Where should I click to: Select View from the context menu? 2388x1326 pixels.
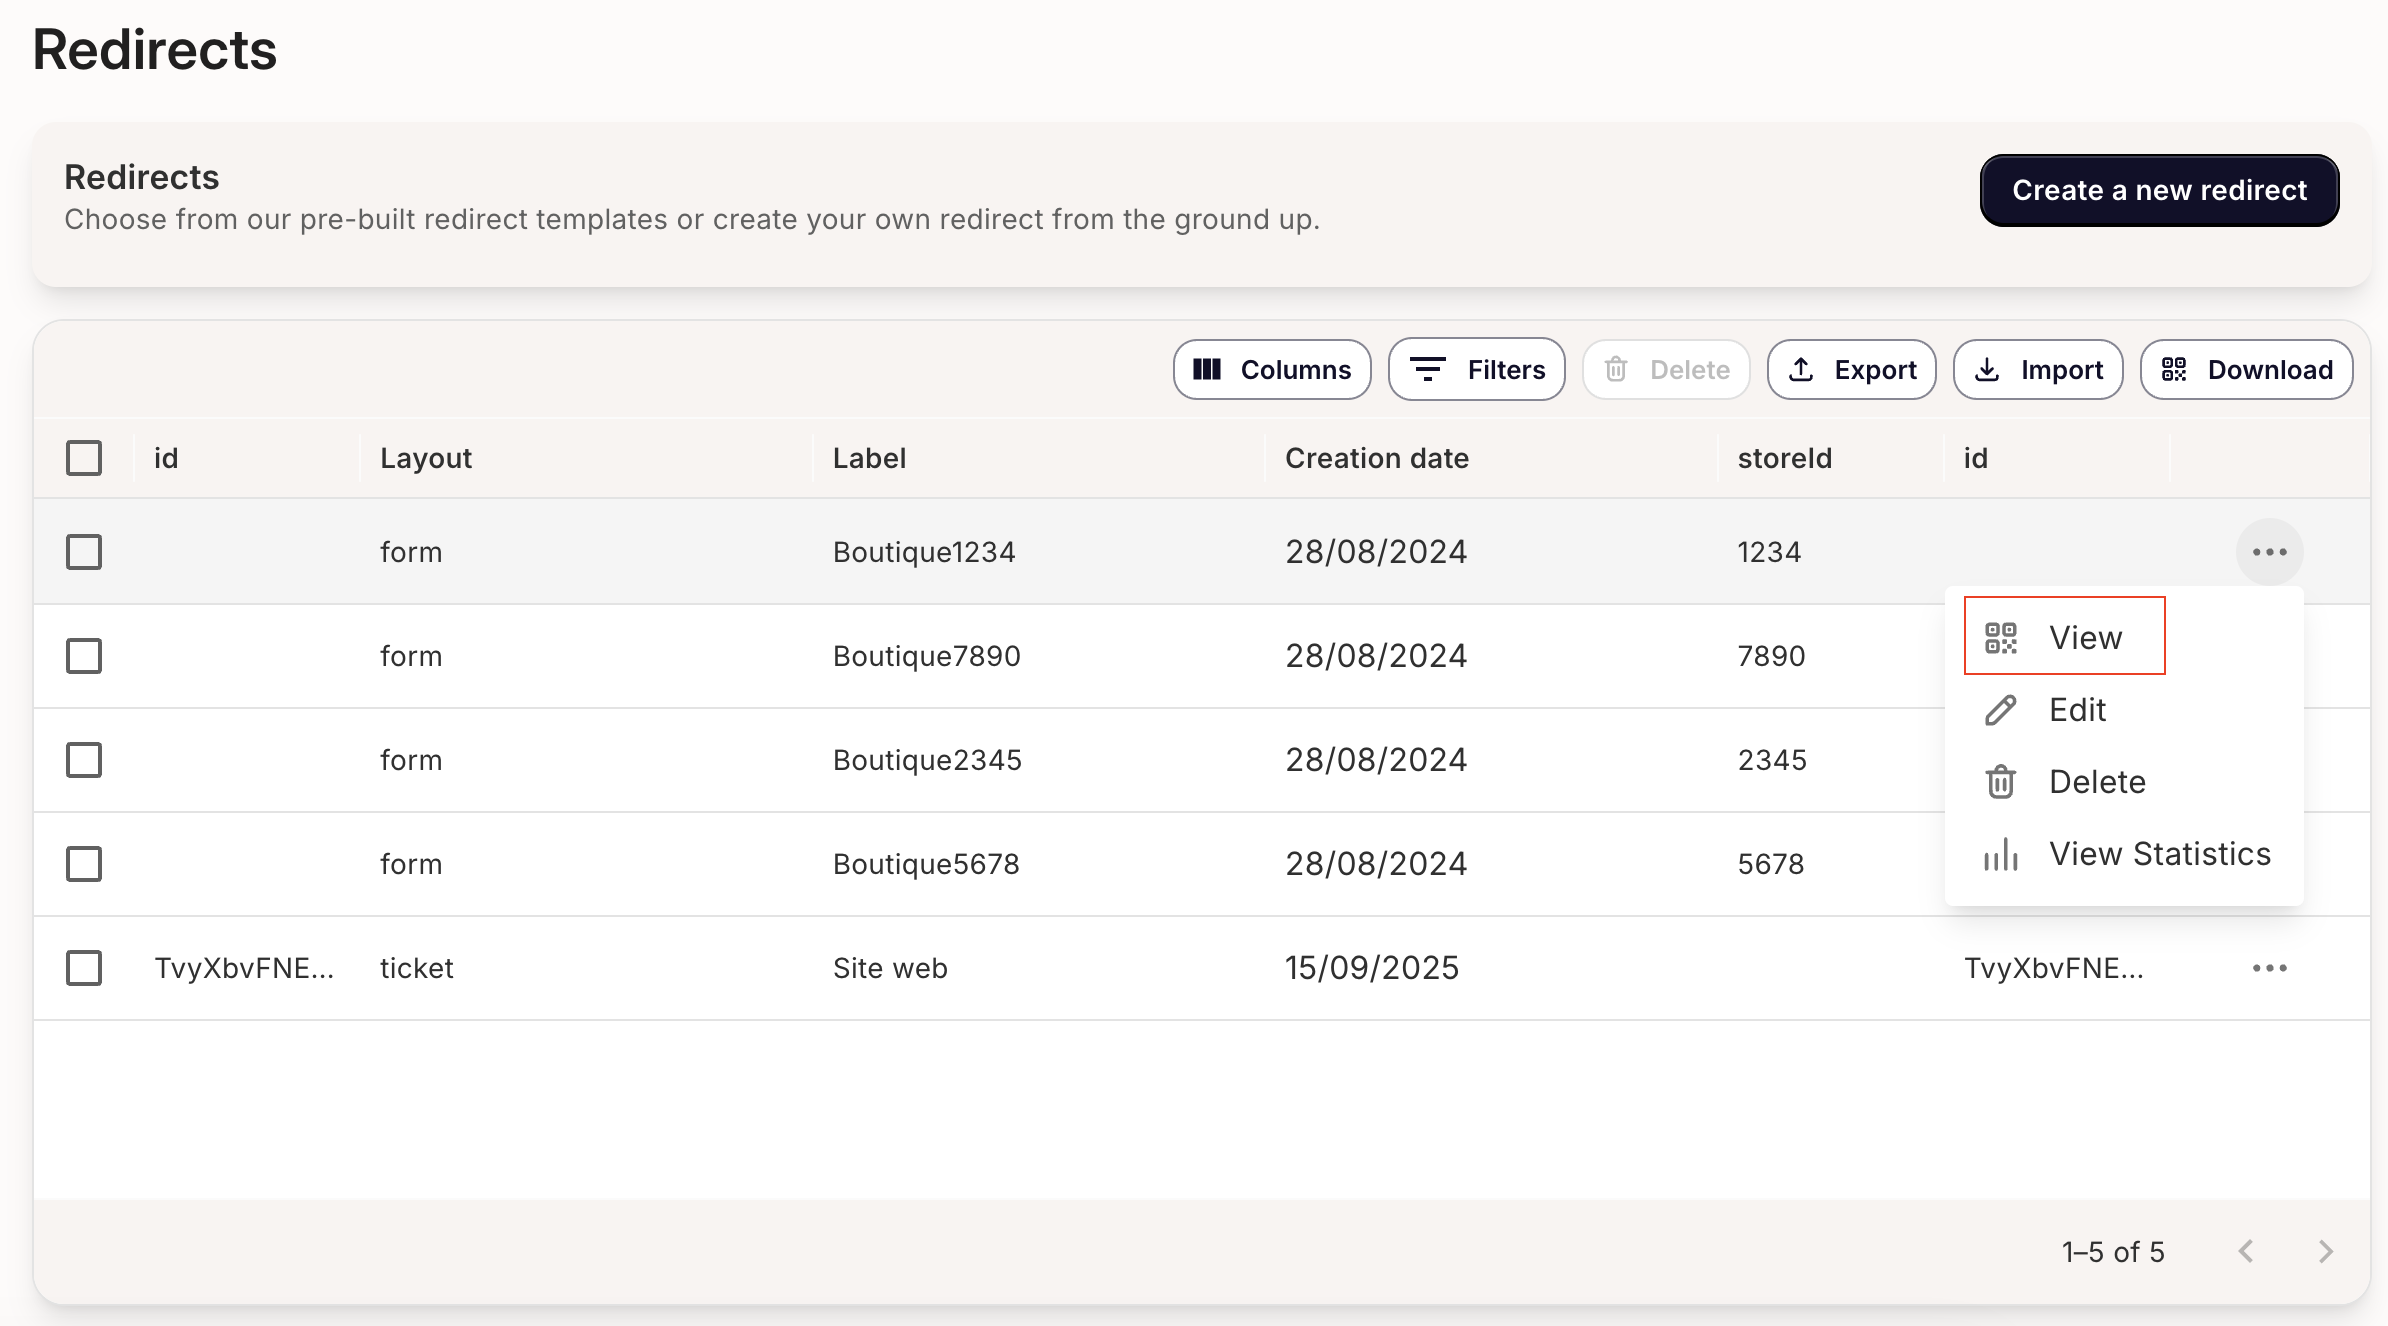coord(2085,637)
